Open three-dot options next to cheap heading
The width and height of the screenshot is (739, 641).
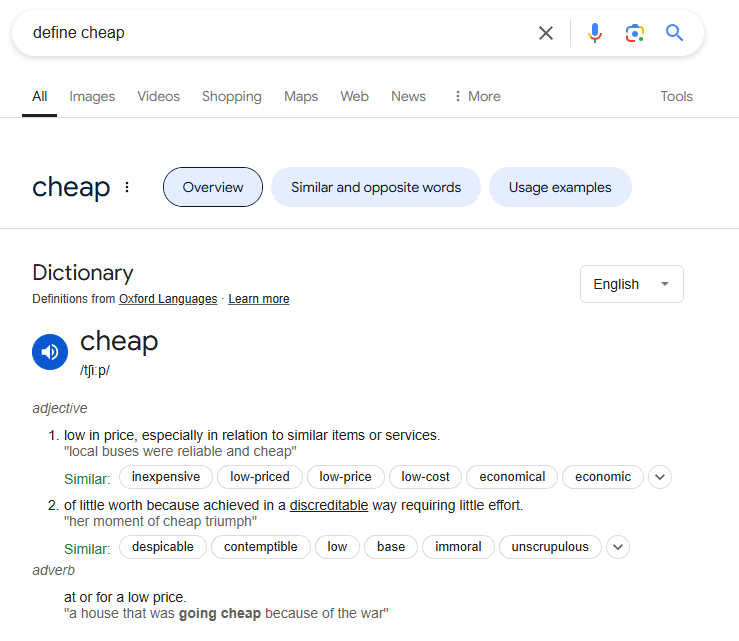coord(127,187)
